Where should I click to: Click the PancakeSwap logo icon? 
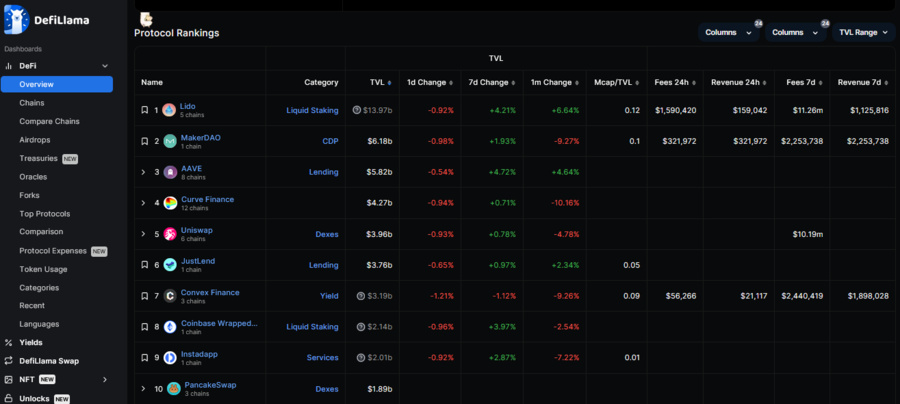pos(174,389)
